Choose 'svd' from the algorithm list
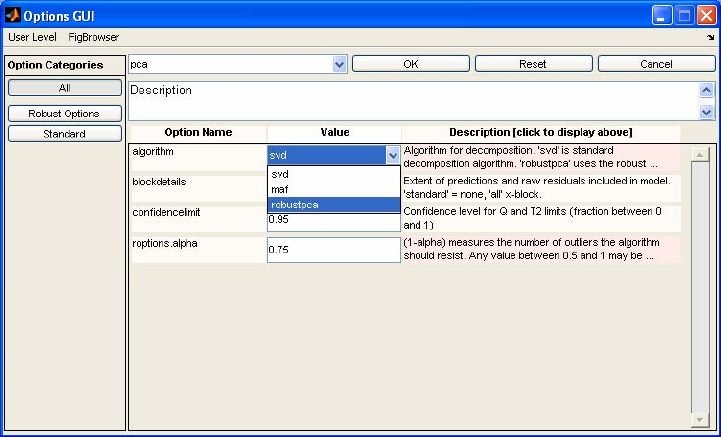 [334, 174]
